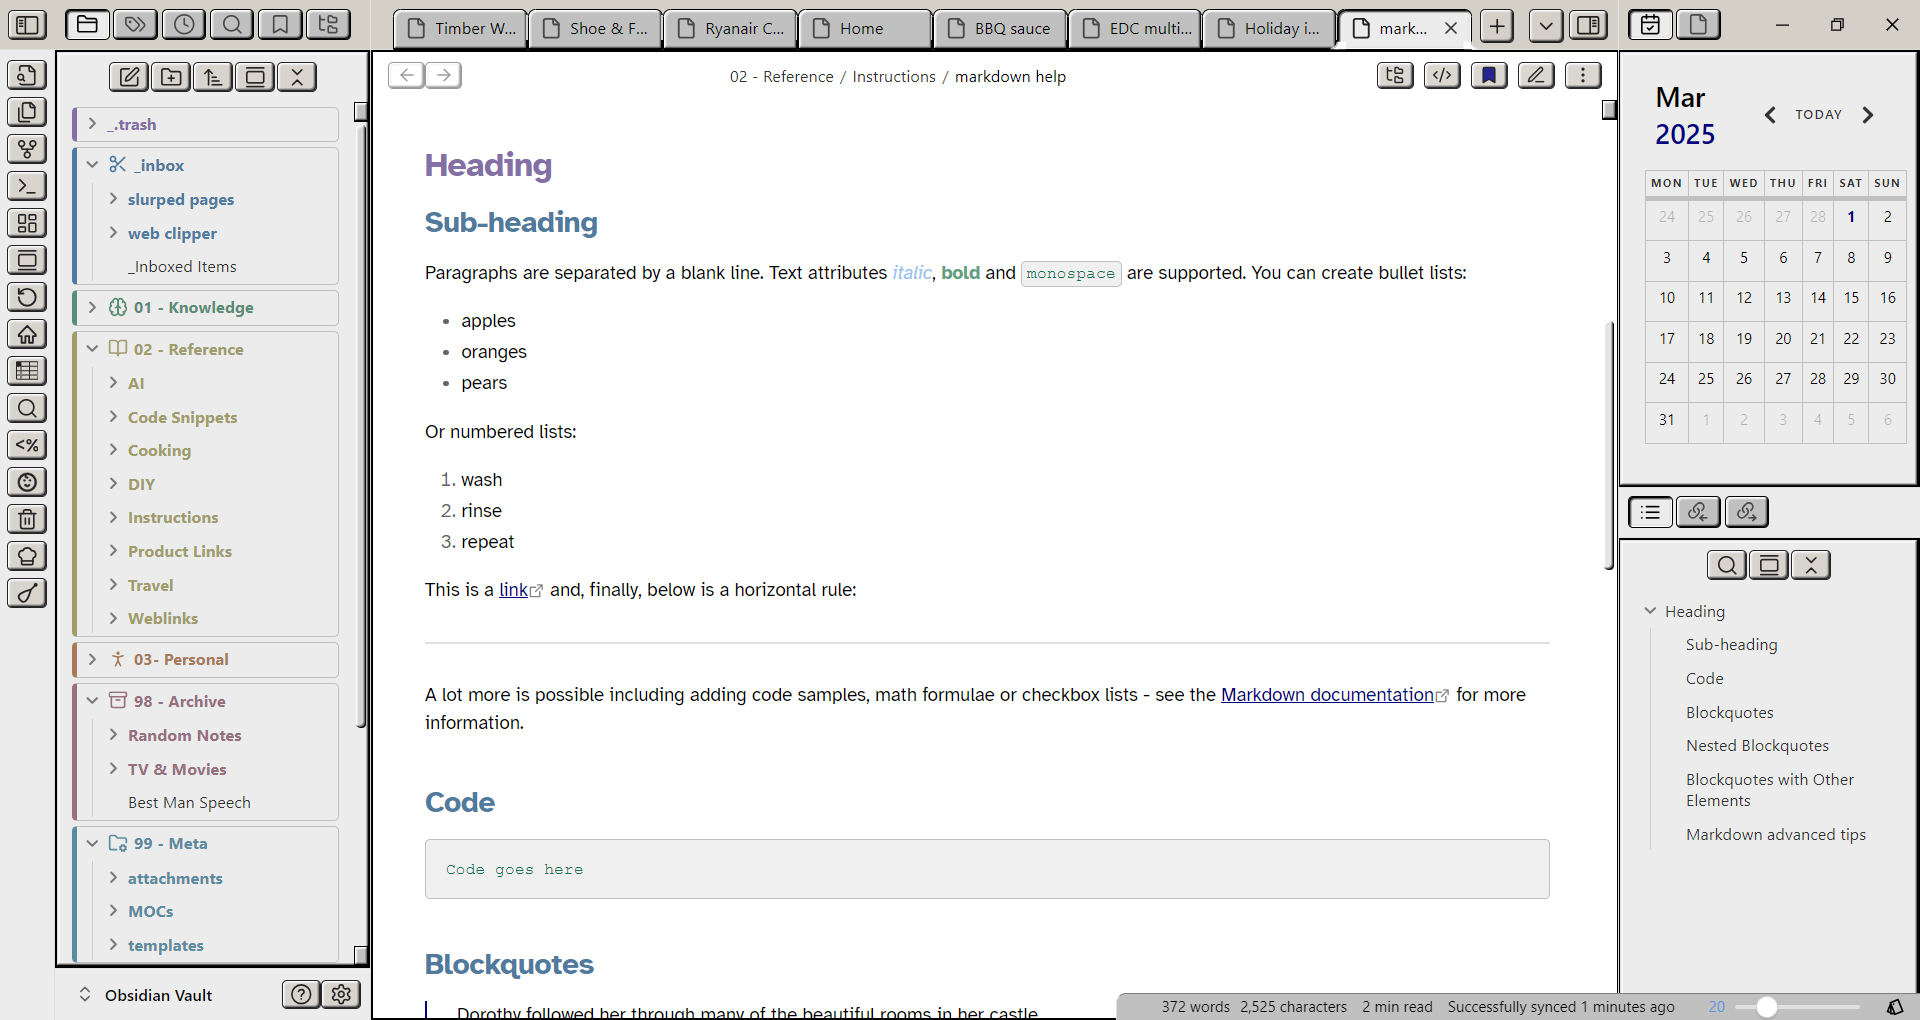The height and width of the screenshot is (1020, 1920).
Task: Adjust the zoom level slider in status bar
Action: point(1798,1007)
